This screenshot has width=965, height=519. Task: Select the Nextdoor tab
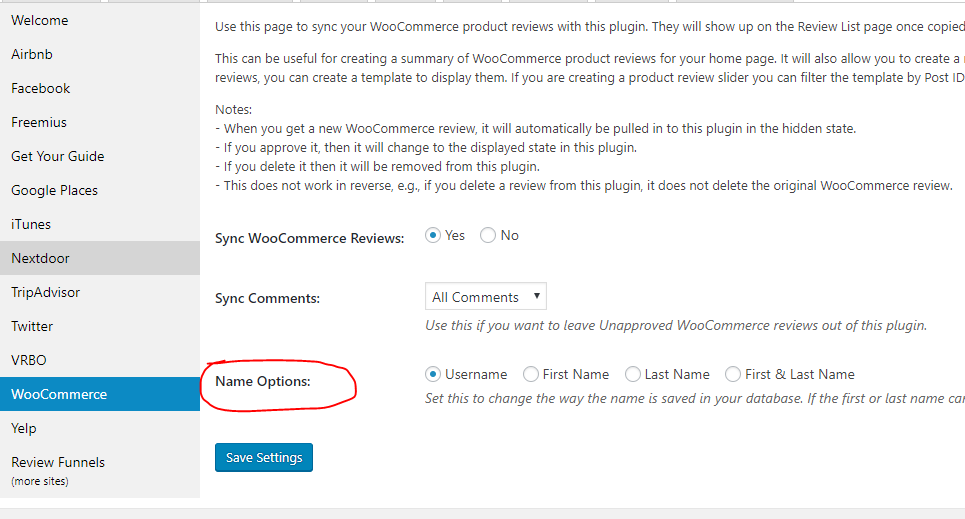click(x=100, y=258)
